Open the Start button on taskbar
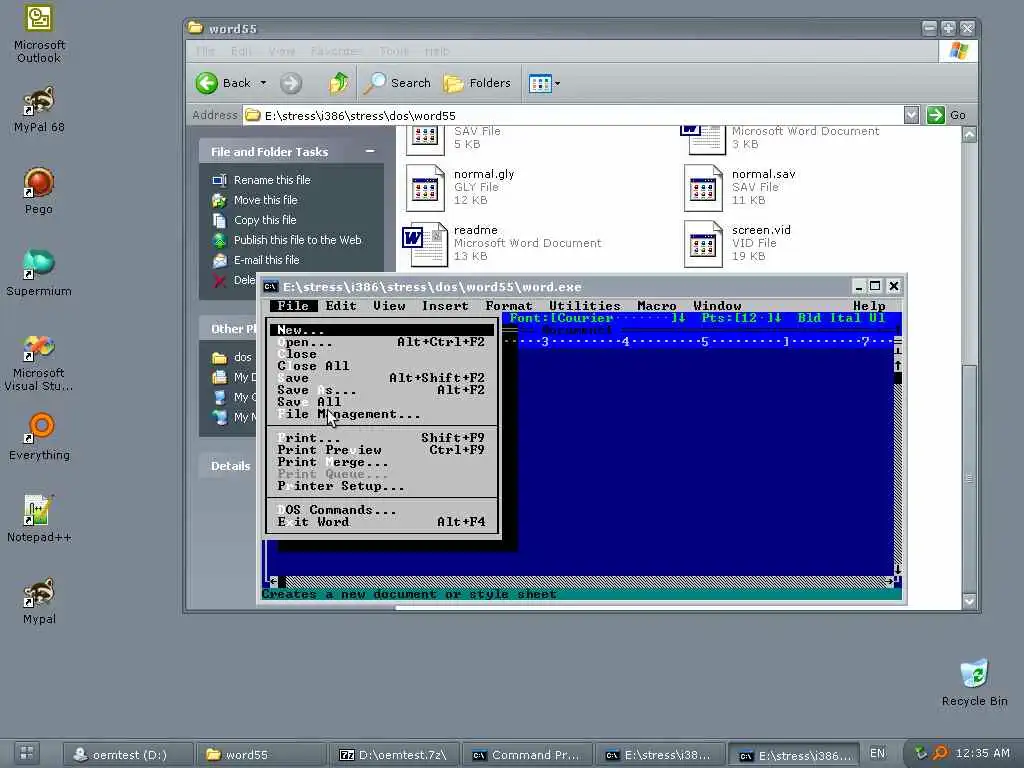 point(27,752)
